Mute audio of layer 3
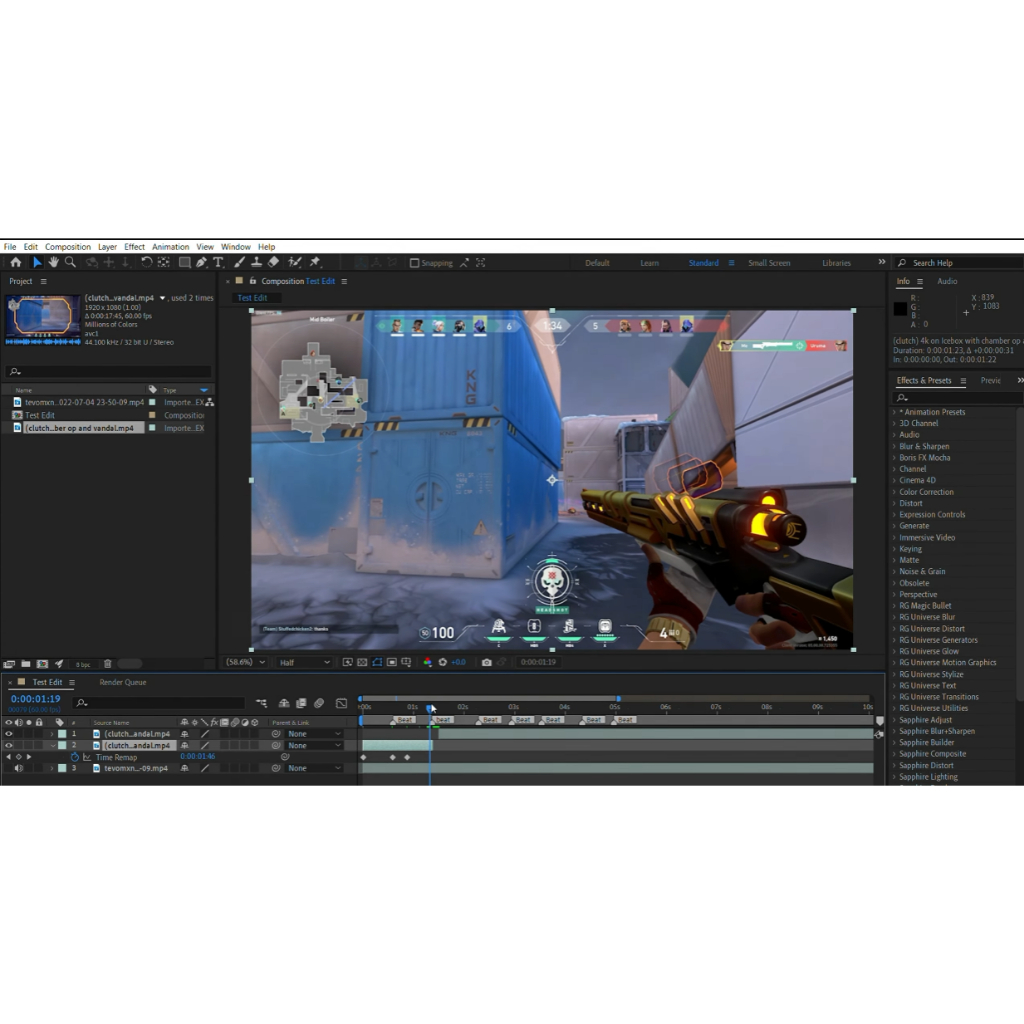Viewport: 1024px width, 1024px height. pos(19,768)
